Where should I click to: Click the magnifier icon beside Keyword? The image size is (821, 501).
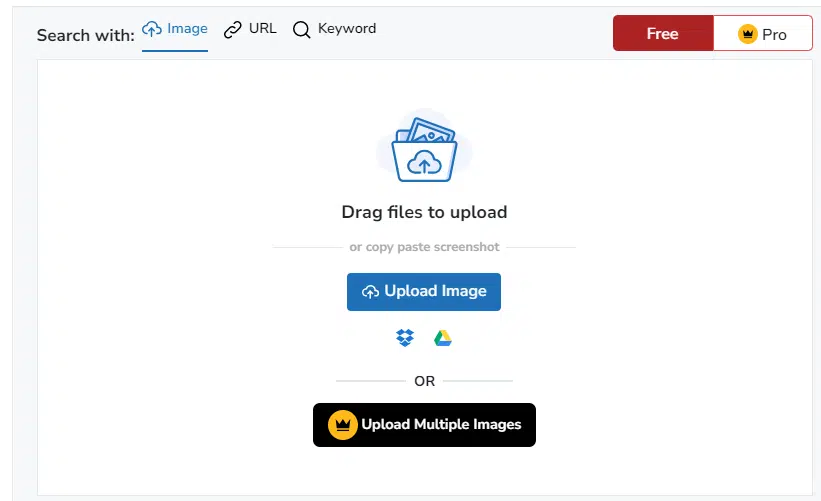click(x=301, y=30)
